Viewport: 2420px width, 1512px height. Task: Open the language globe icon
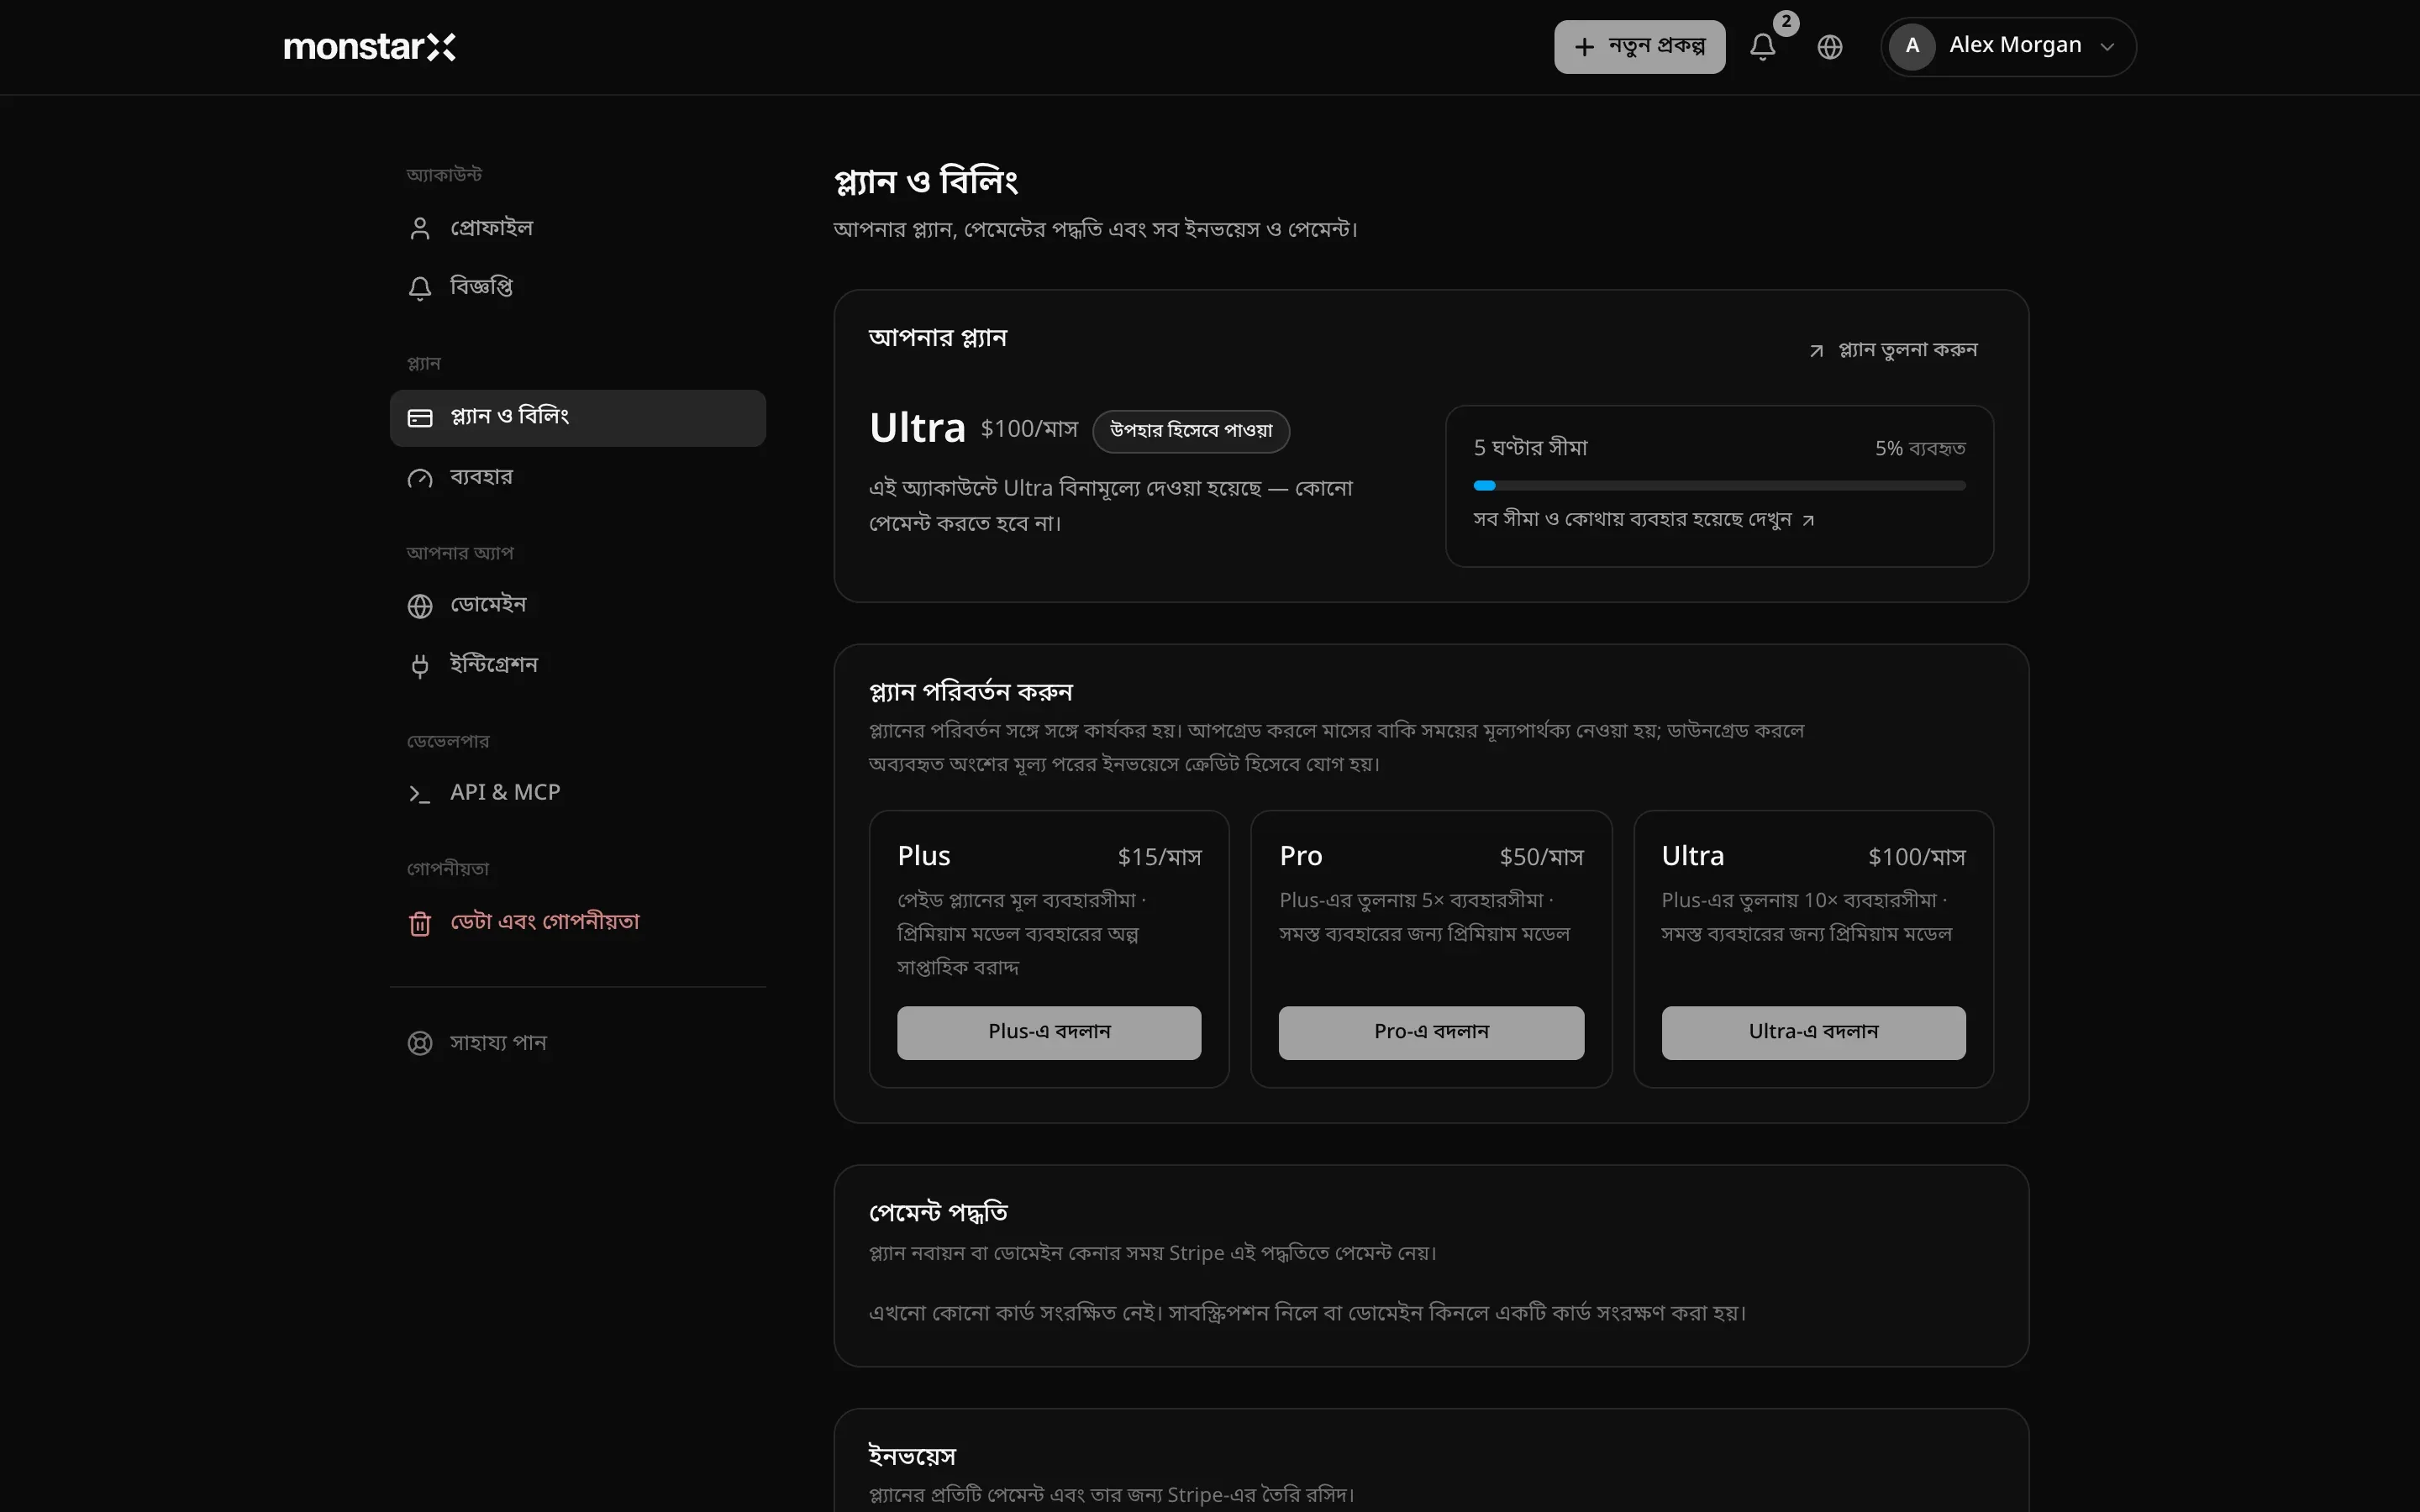tap(1829, 47)
